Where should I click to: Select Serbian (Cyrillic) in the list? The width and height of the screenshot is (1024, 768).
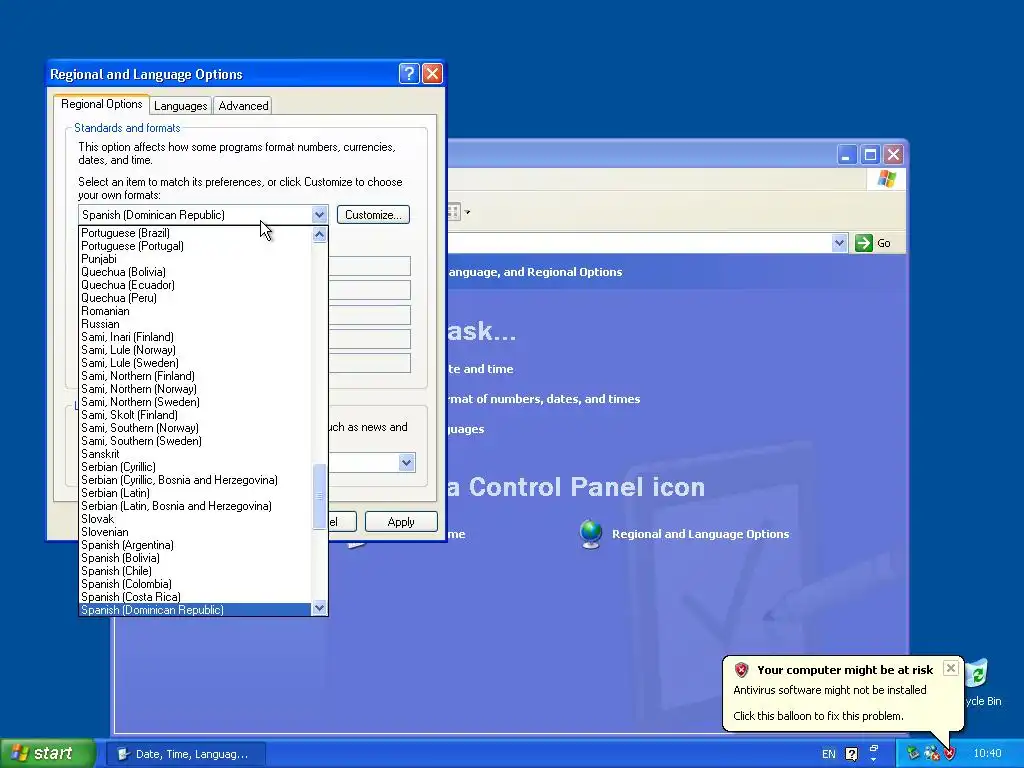[x=195, y=467]
